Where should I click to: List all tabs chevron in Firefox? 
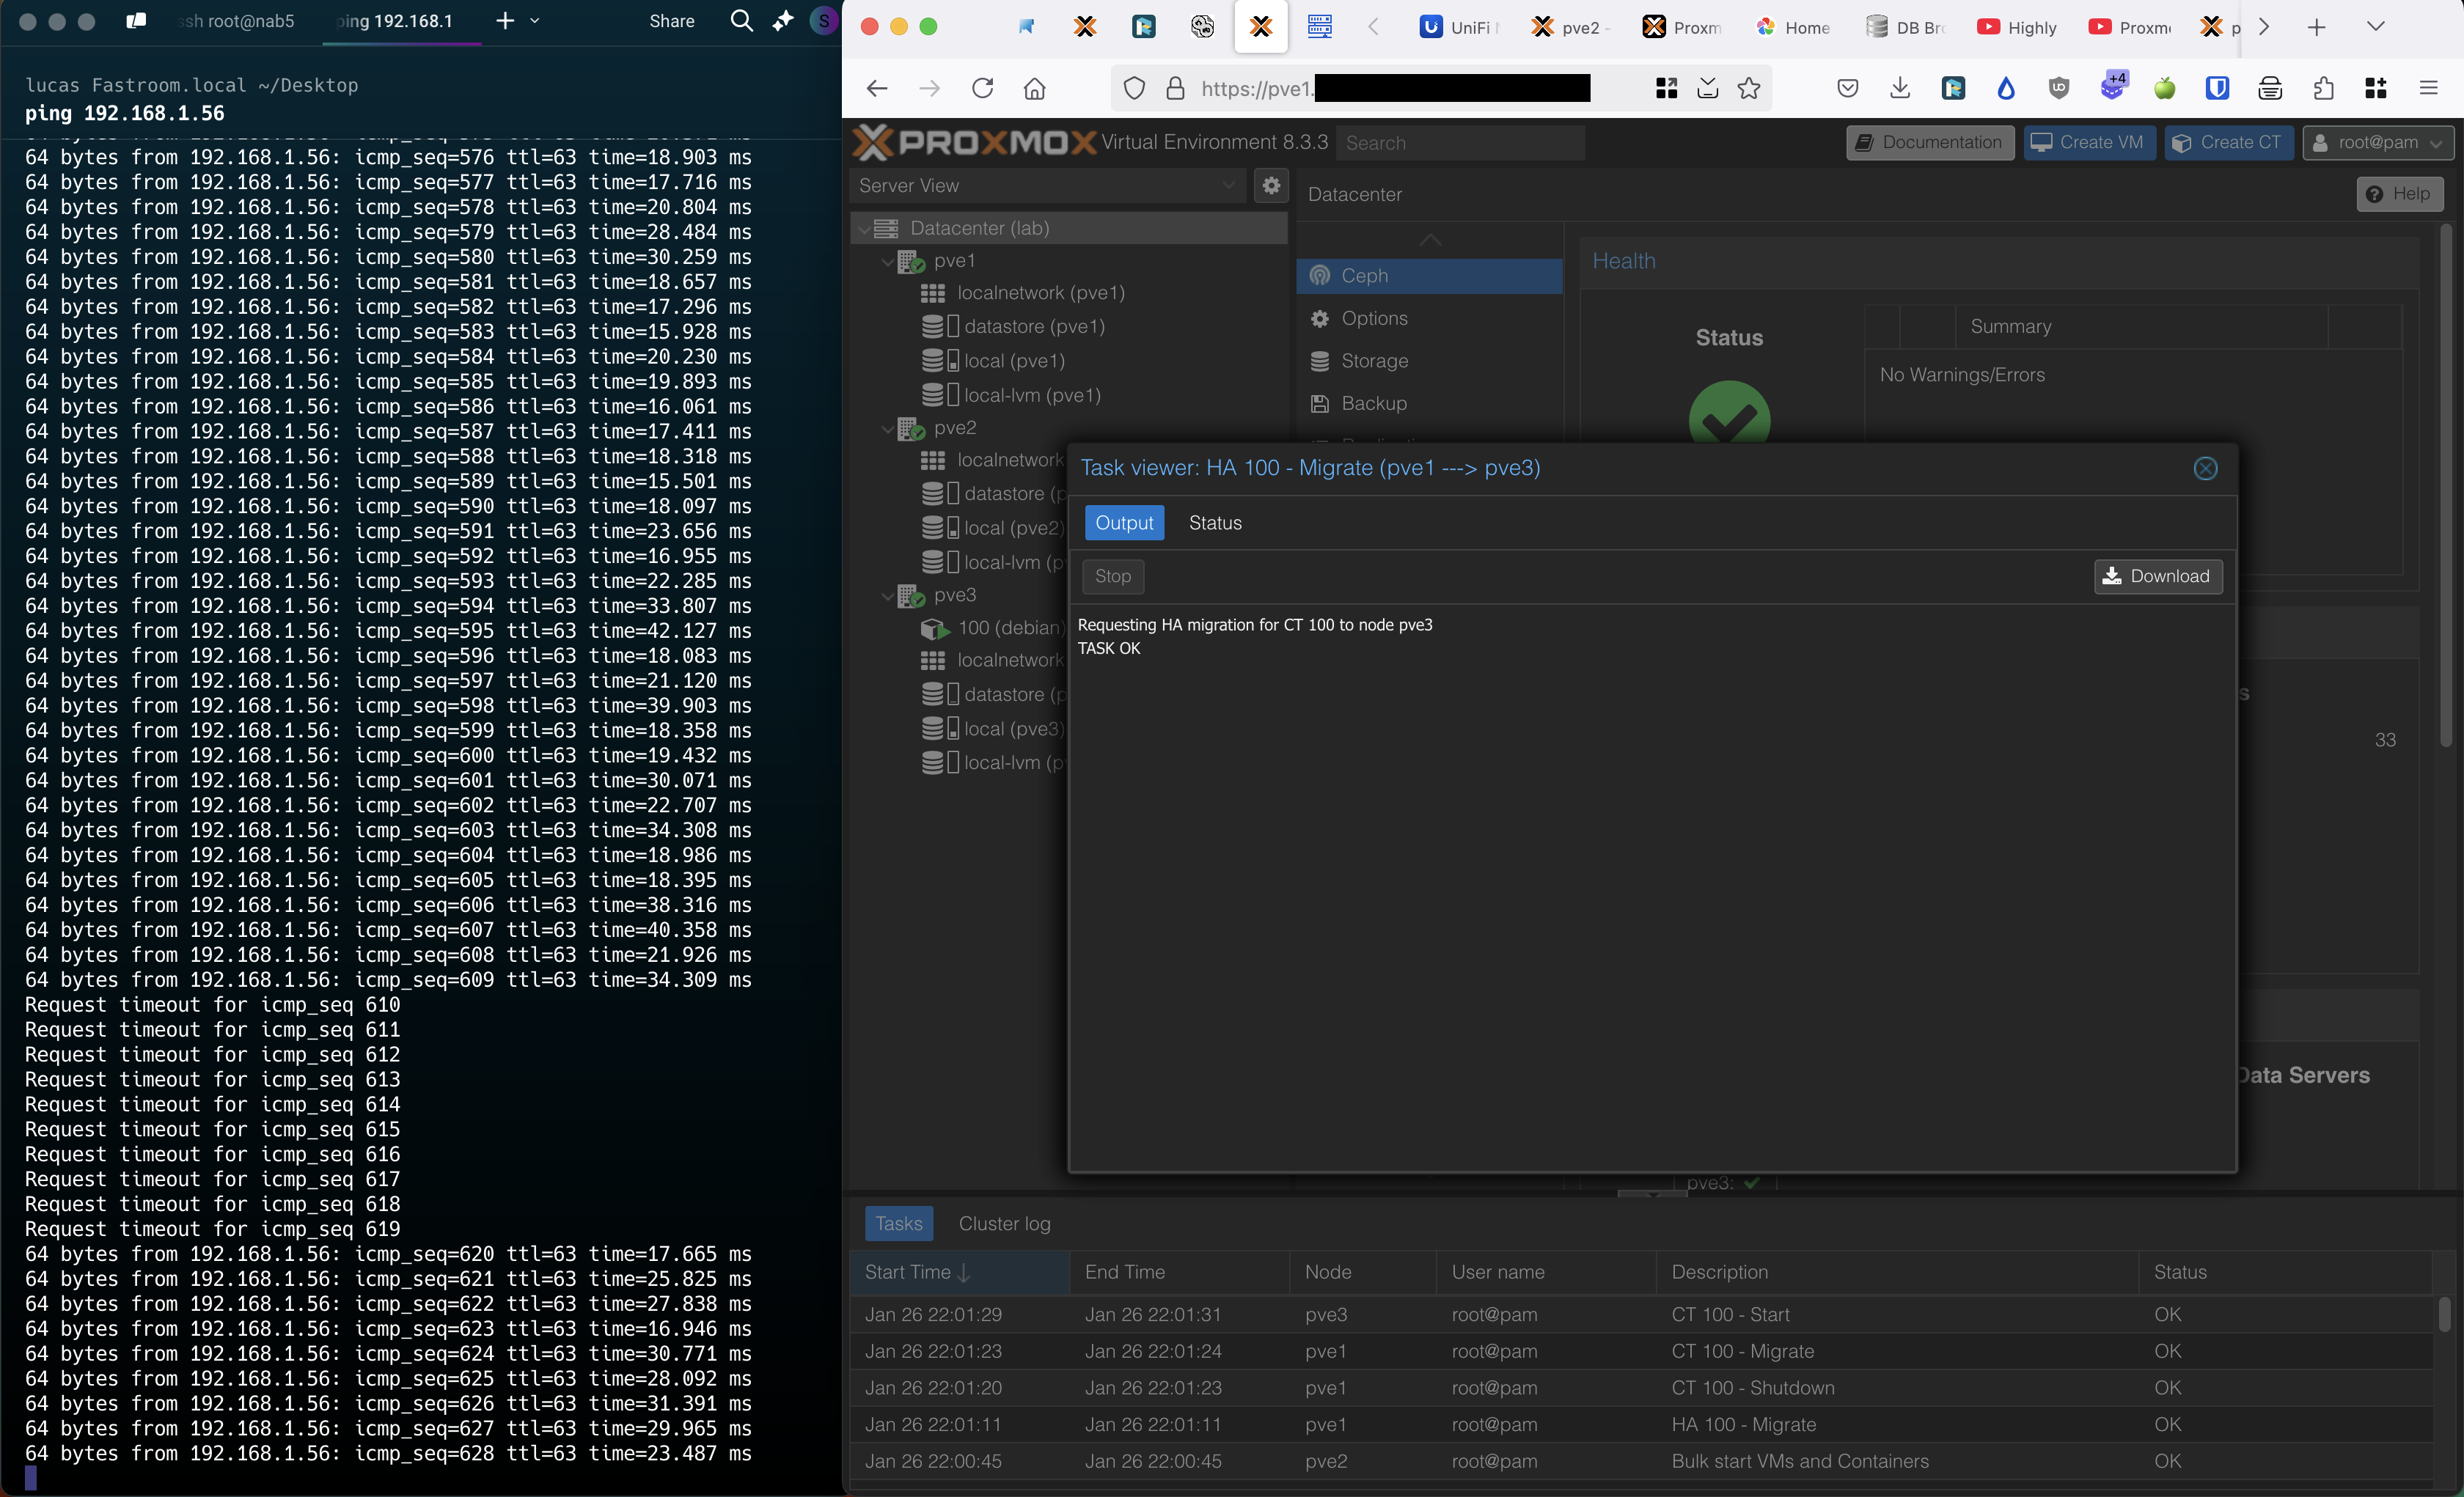2376,27
